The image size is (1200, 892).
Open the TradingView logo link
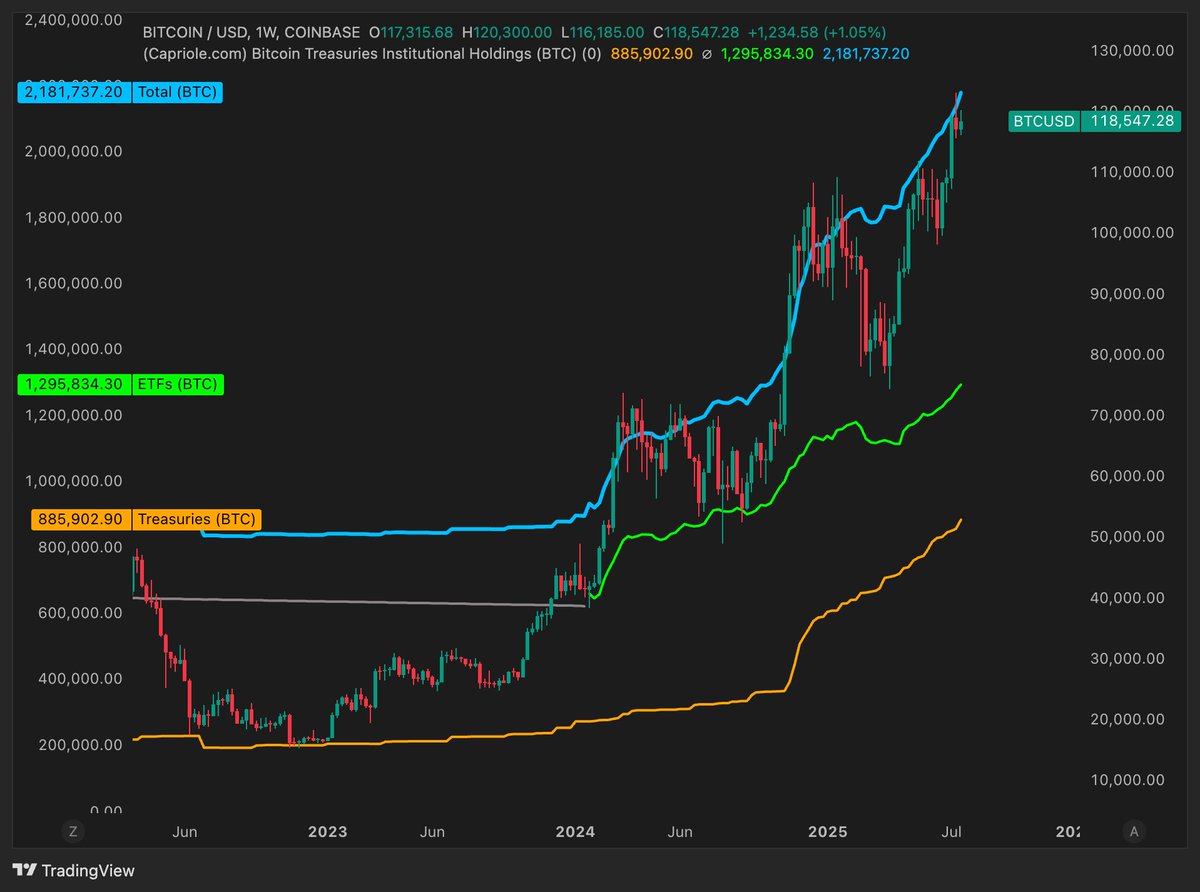(73, 870)
